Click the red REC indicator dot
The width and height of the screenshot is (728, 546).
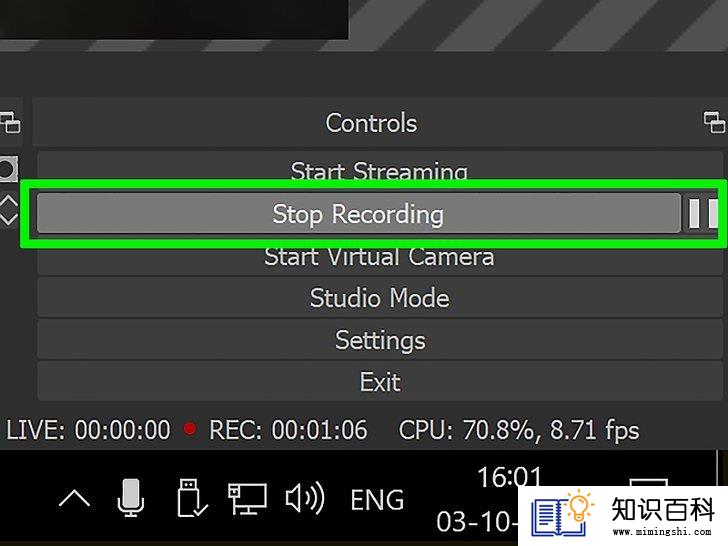click(190, 430)
